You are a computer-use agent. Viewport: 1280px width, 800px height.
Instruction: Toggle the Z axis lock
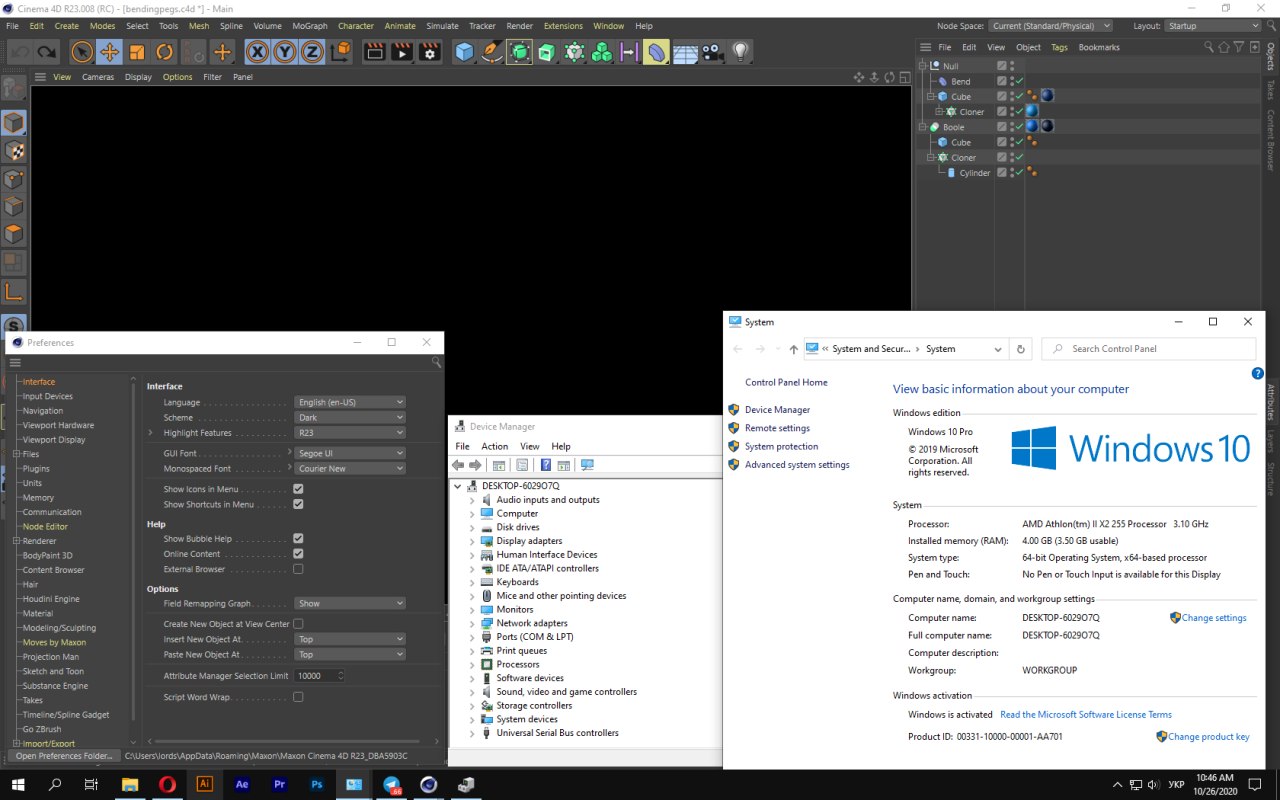click(313, 52)
